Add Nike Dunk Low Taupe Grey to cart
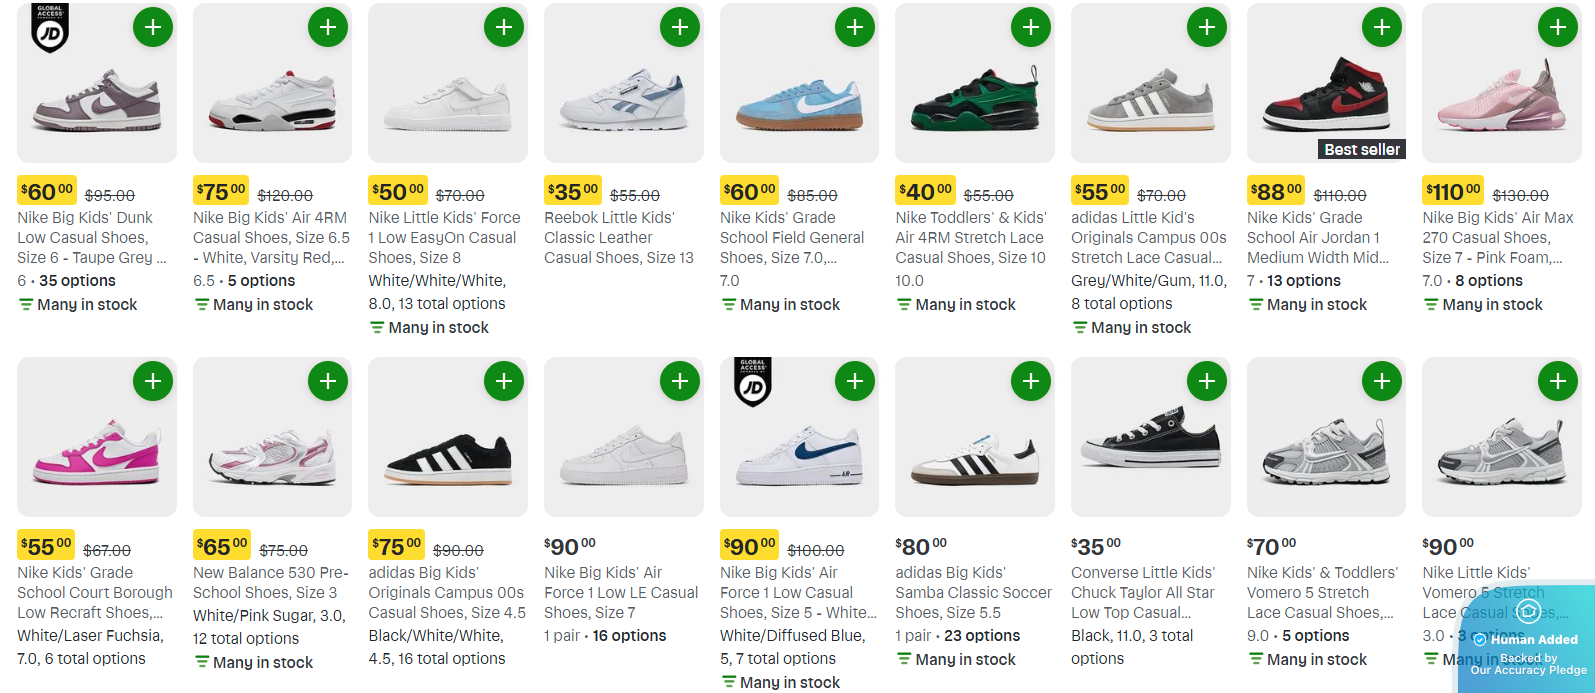 tap(153, 27)
